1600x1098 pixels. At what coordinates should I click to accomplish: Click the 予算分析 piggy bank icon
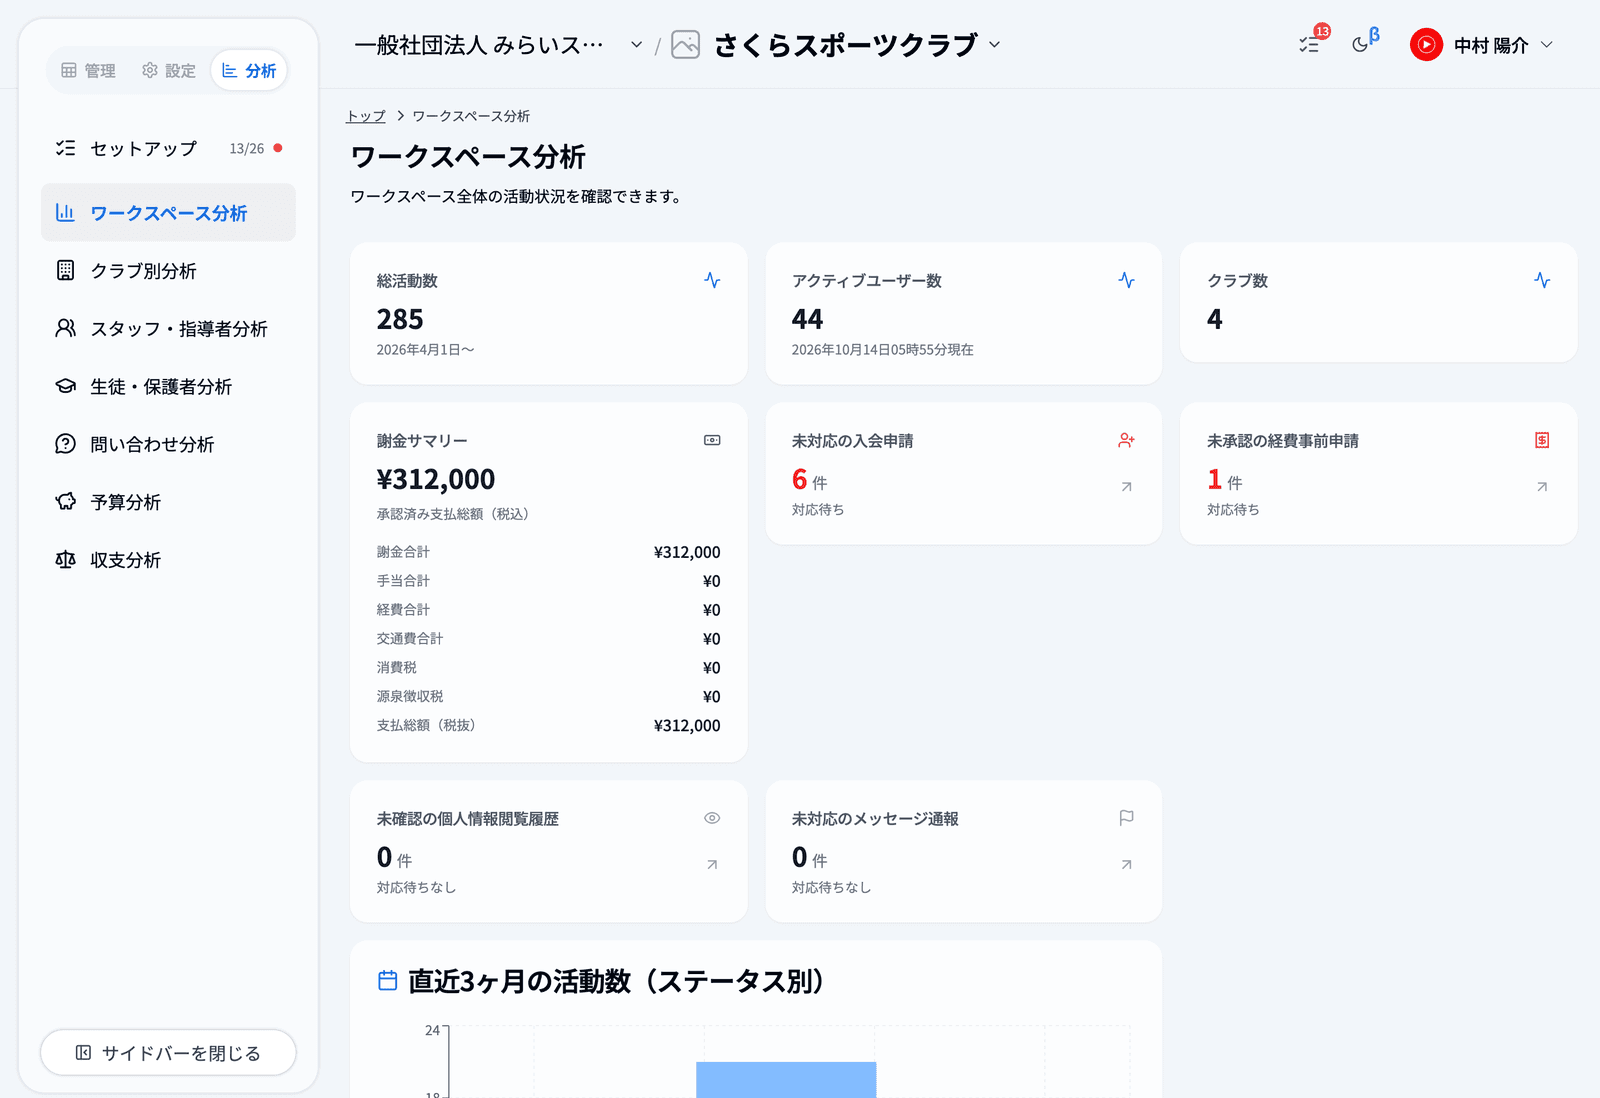pyautogui.click(x=66, y=502)
